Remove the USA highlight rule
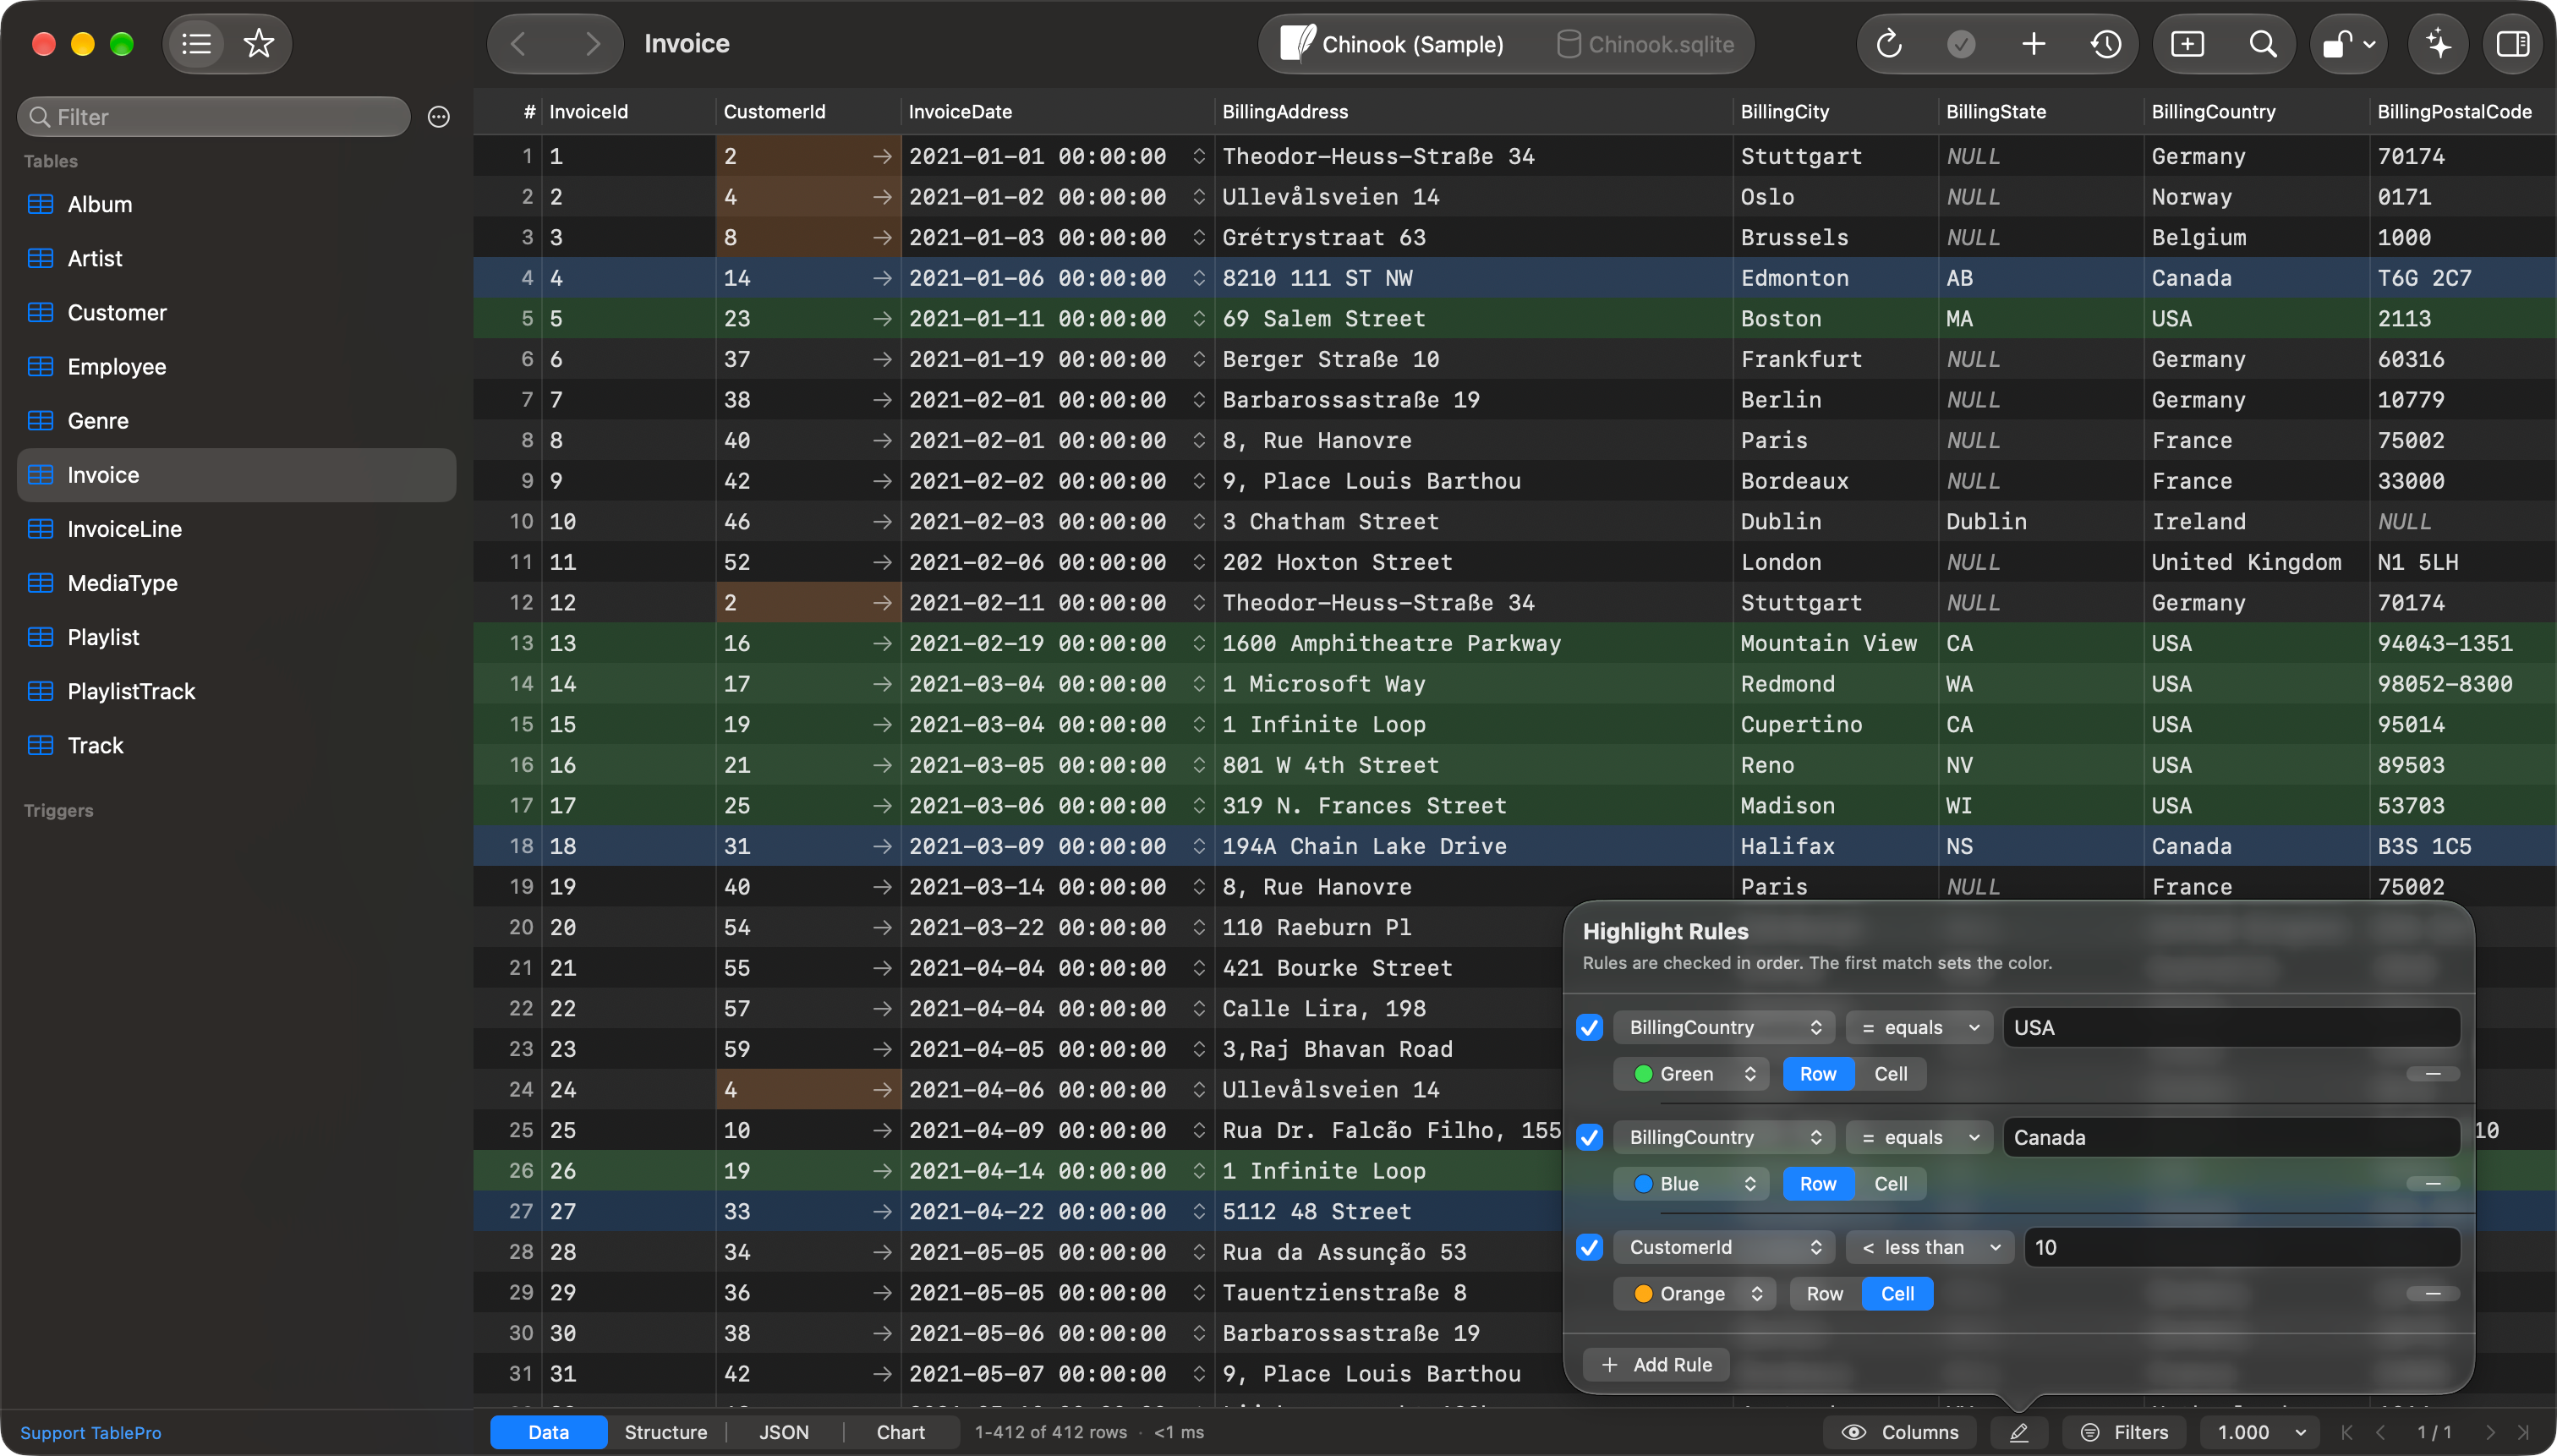Screen dimensions: 2557x1456 coord(2433,1074)
